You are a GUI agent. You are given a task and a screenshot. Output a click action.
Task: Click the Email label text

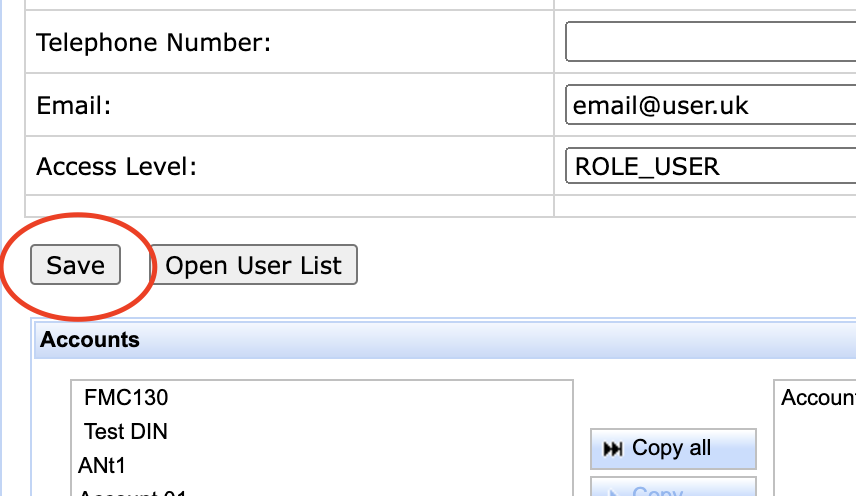click(73, 106)
